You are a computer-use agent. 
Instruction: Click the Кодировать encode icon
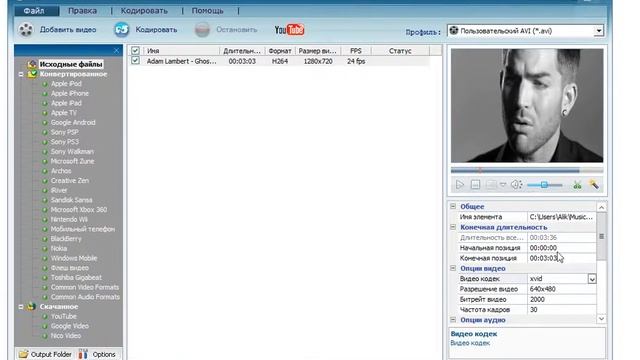(122, 30)
